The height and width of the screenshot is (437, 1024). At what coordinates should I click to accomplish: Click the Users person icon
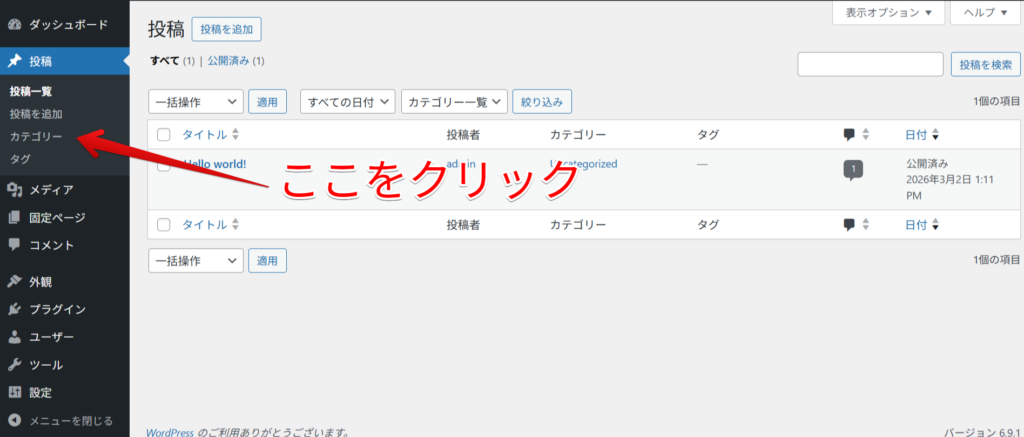point(15,338)
